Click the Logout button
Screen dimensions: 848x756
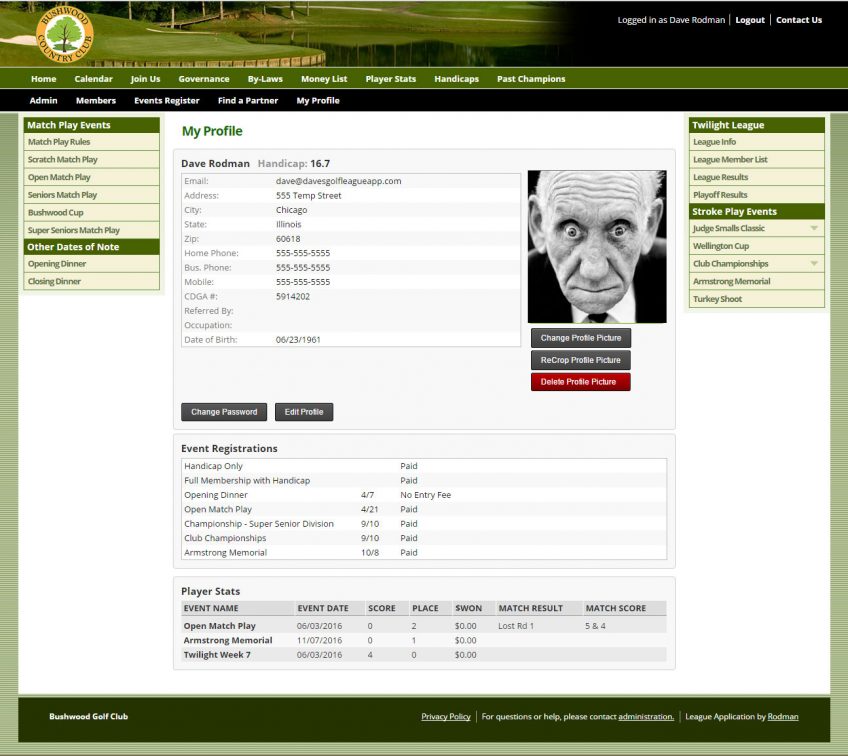point(749,19)
